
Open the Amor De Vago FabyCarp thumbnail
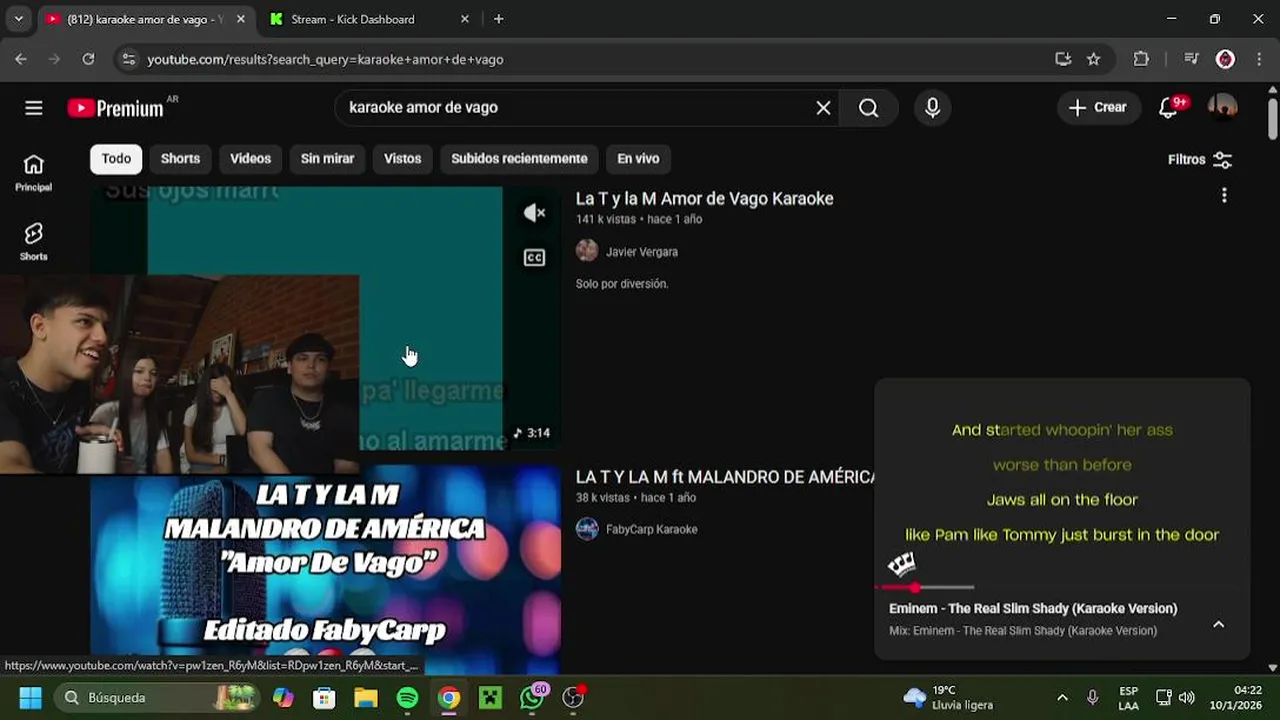[x=325, y=570]
